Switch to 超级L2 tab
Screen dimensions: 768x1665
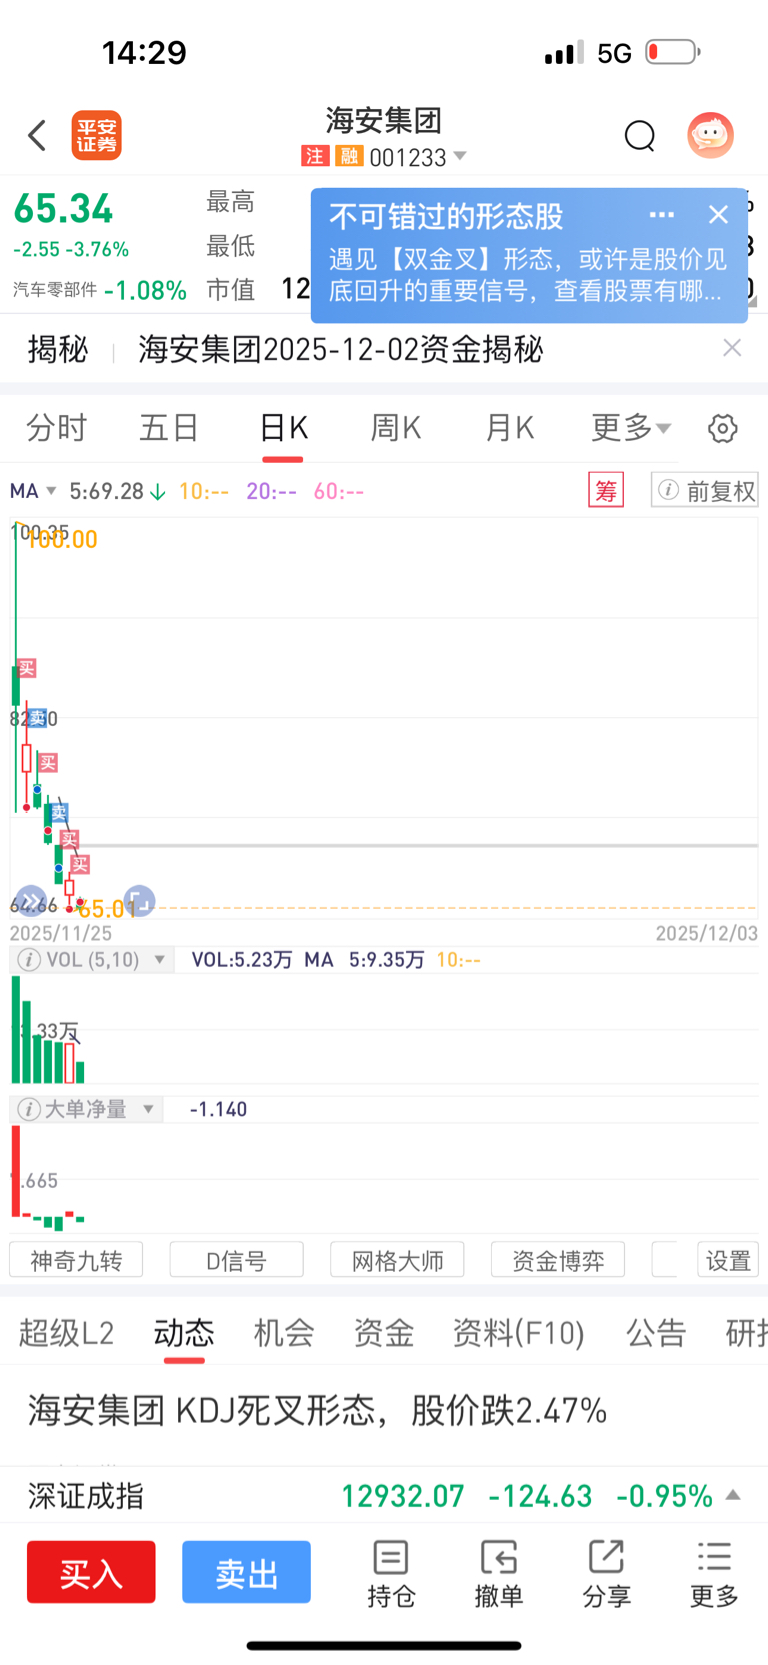tap(66, 1333)
